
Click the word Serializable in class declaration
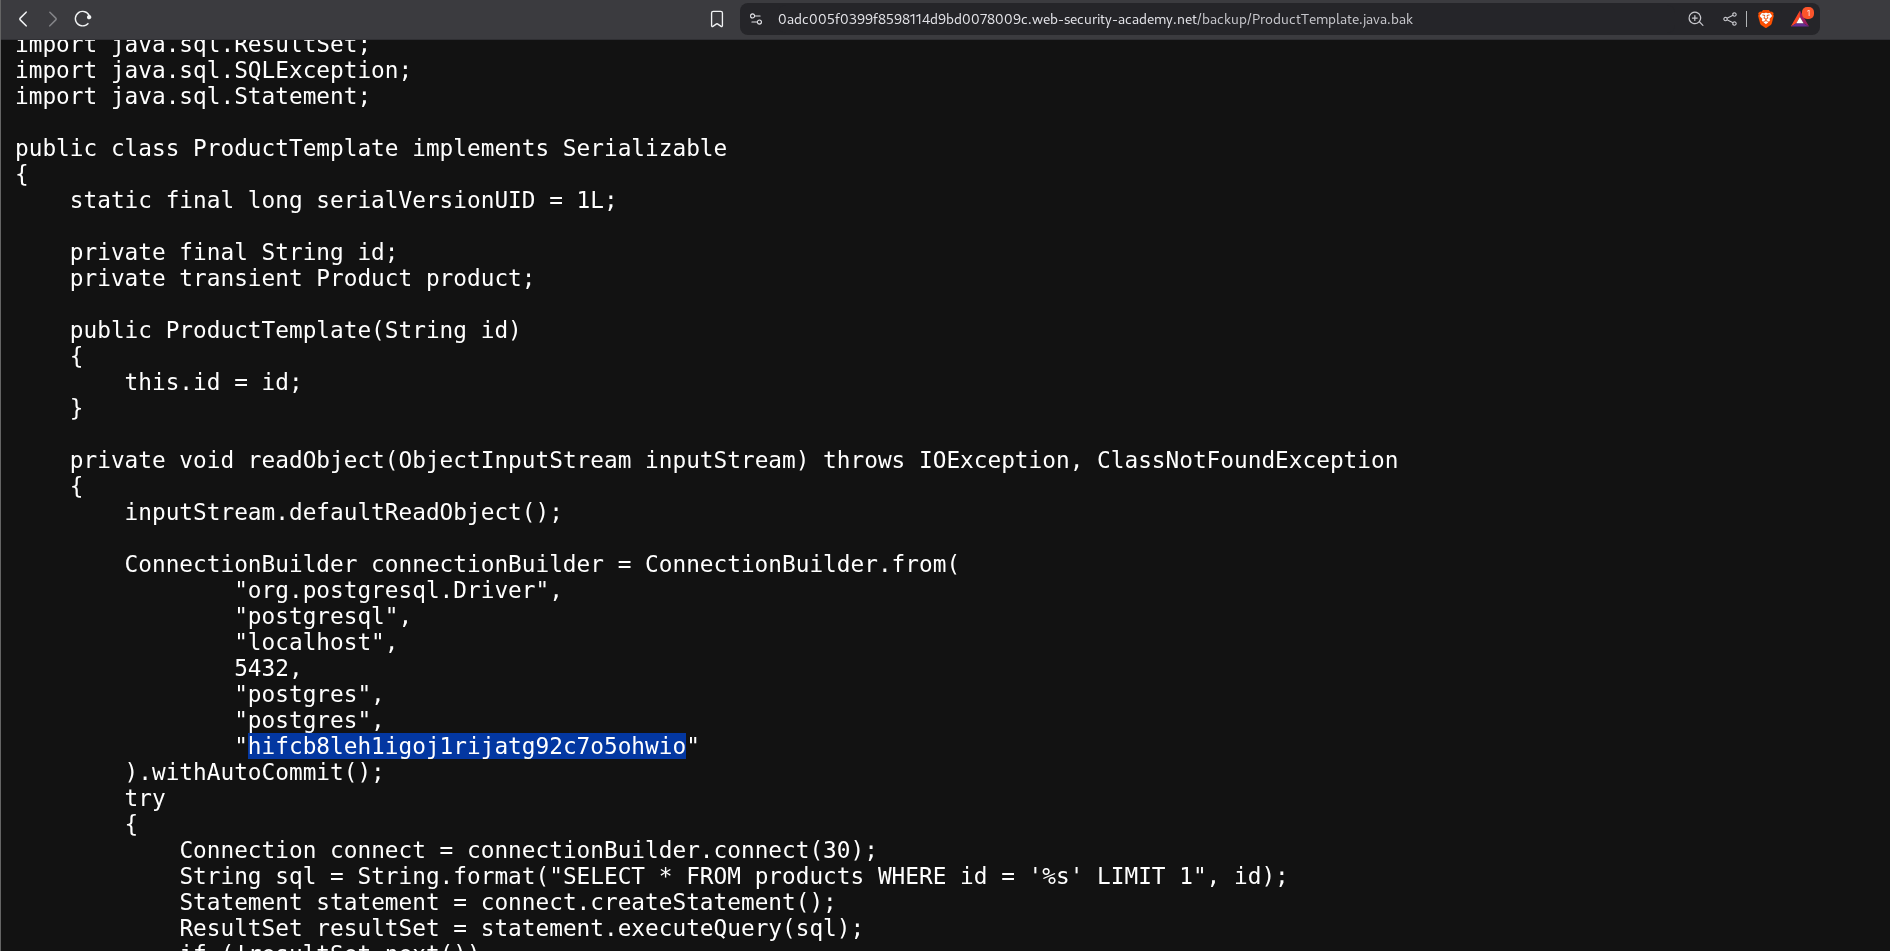pyautogui.click(x=644, y=148)
